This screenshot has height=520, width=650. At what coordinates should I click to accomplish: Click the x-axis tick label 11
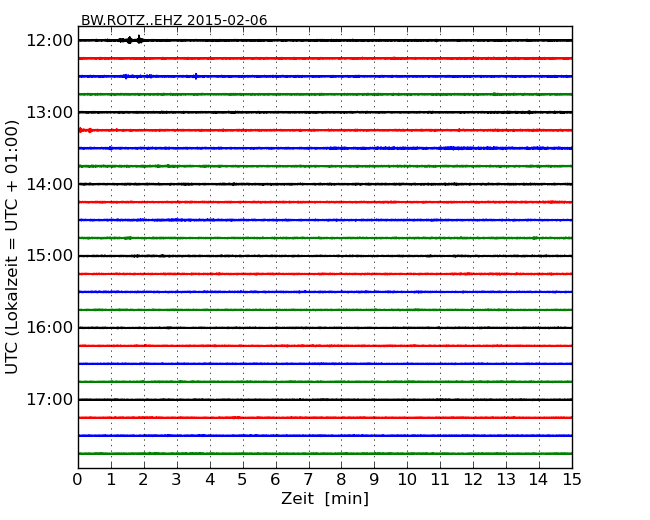pos(440,480)
